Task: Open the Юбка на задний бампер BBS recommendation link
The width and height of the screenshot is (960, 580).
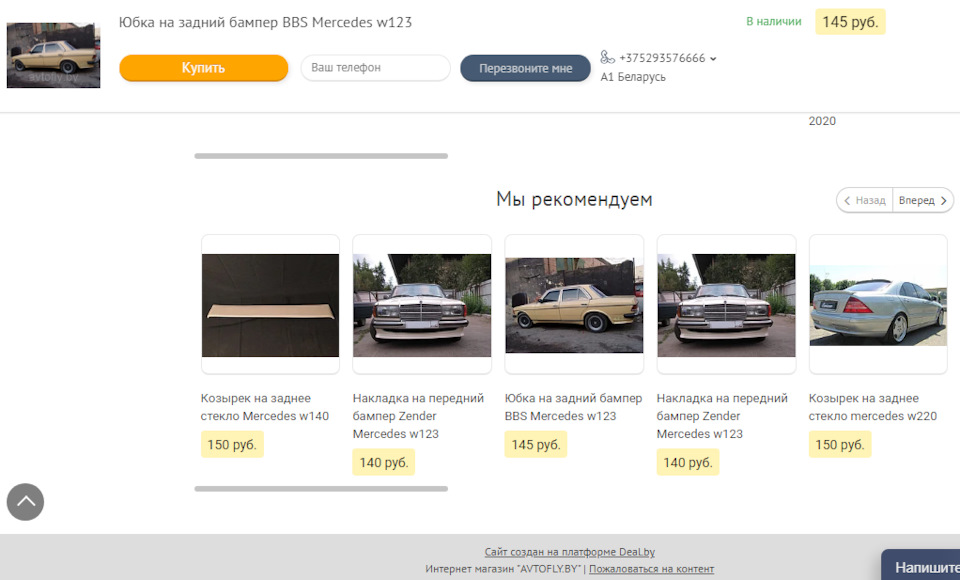Action: pos(573,407)
